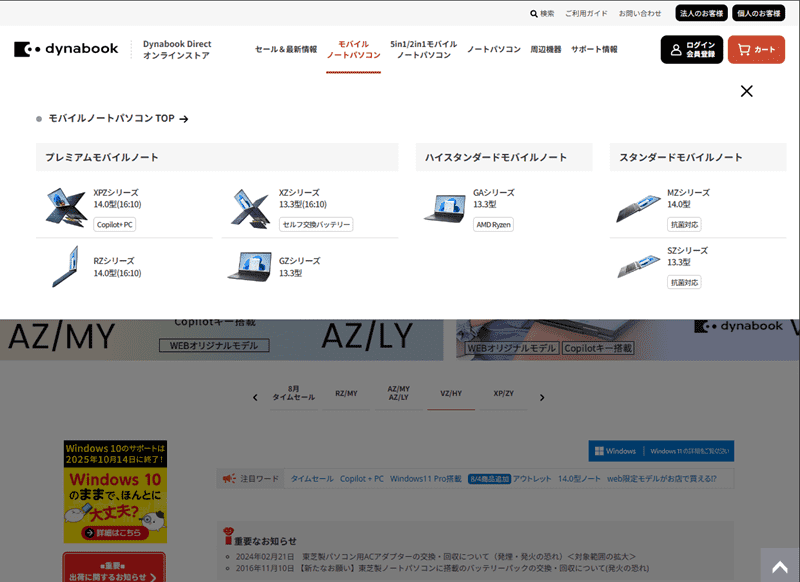
Task: Open セール＆最新情報 menu
Action: (x=286, y=49)
